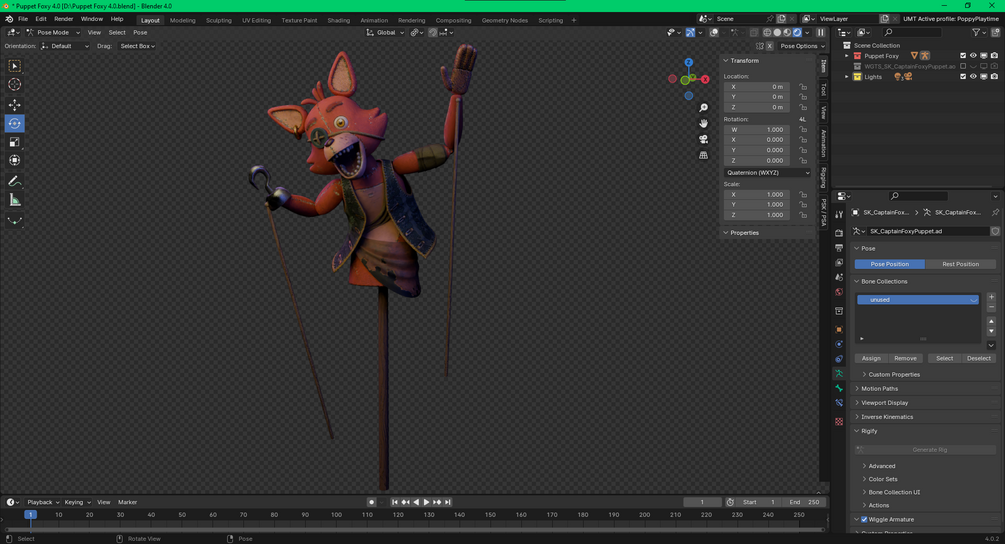Expand the Viewport Display panel

tap(885, 403)
